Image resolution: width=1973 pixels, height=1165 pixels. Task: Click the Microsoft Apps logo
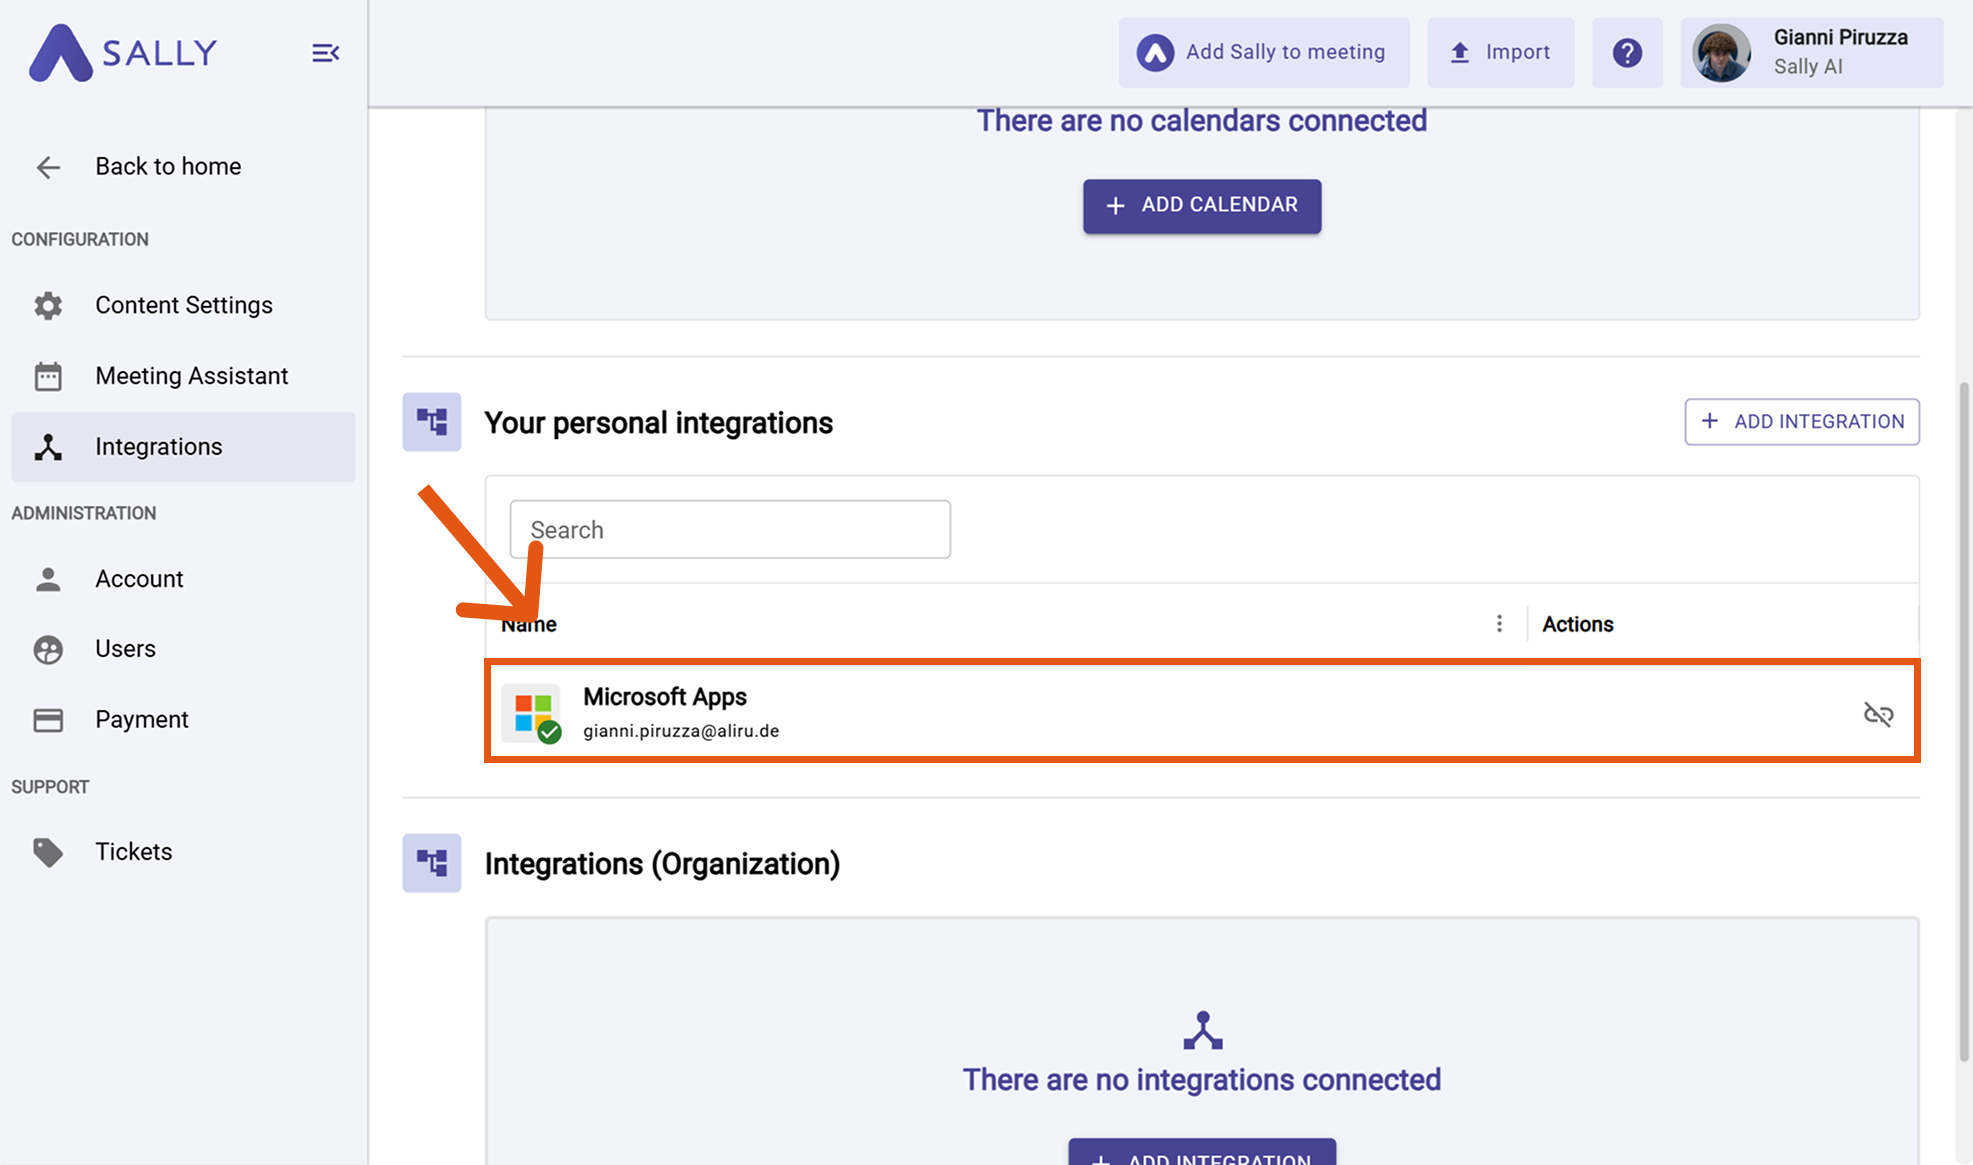(532, 713)
